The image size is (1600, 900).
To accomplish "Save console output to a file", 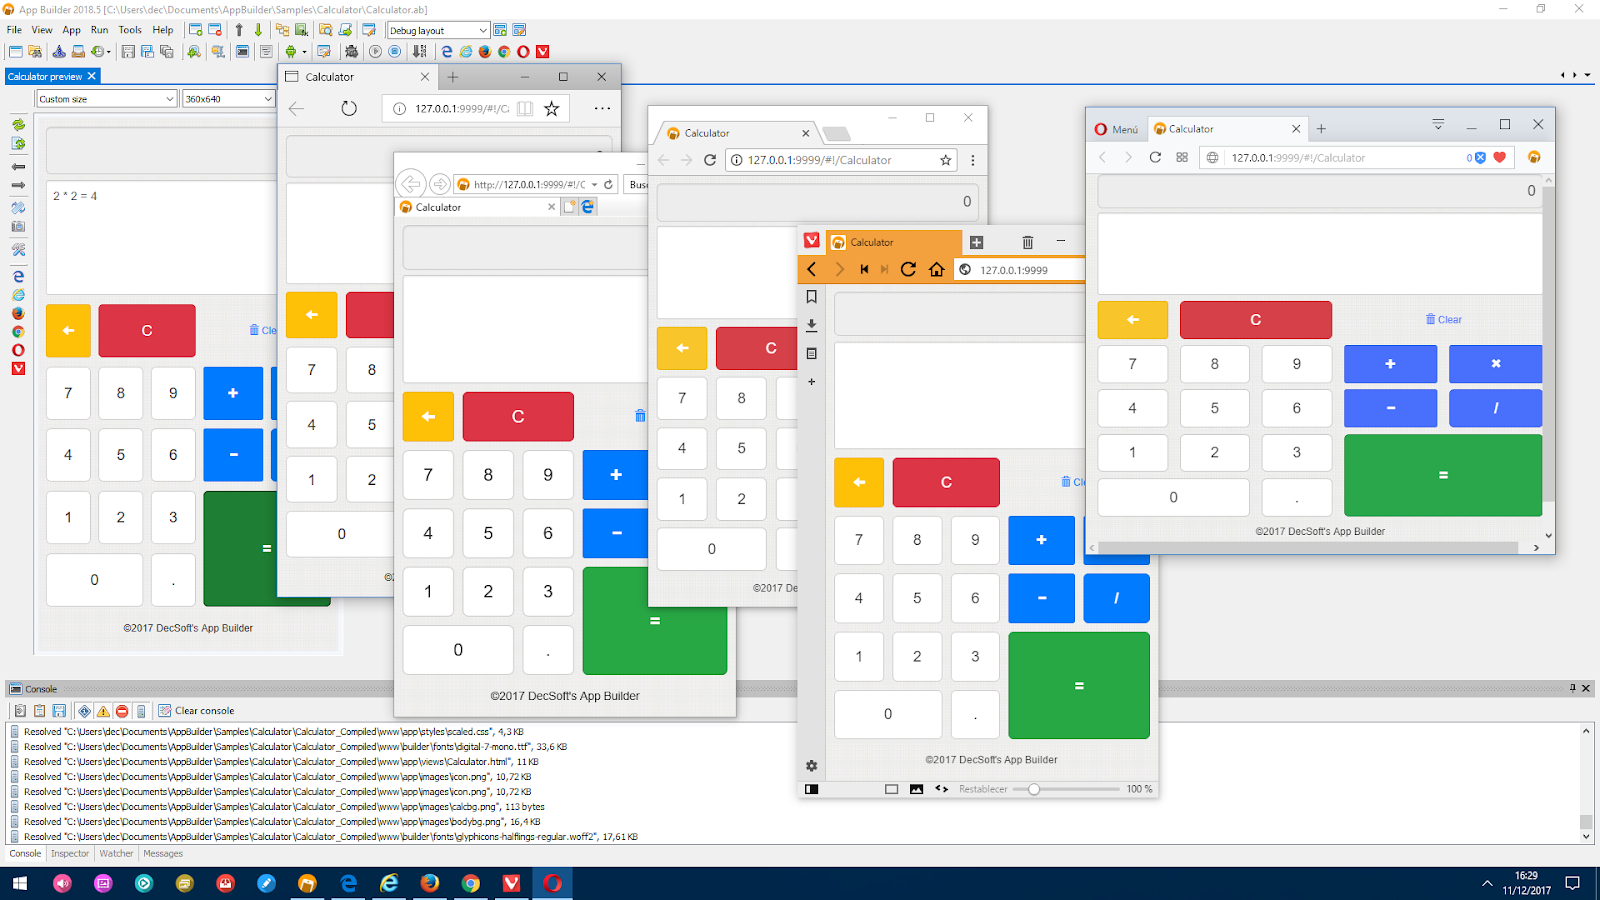I will pyautogui.click(x=57, y=711).
